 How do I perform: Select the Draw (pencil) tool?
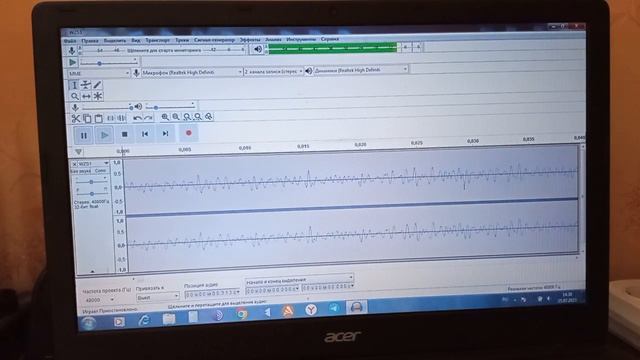click(97, 85)
